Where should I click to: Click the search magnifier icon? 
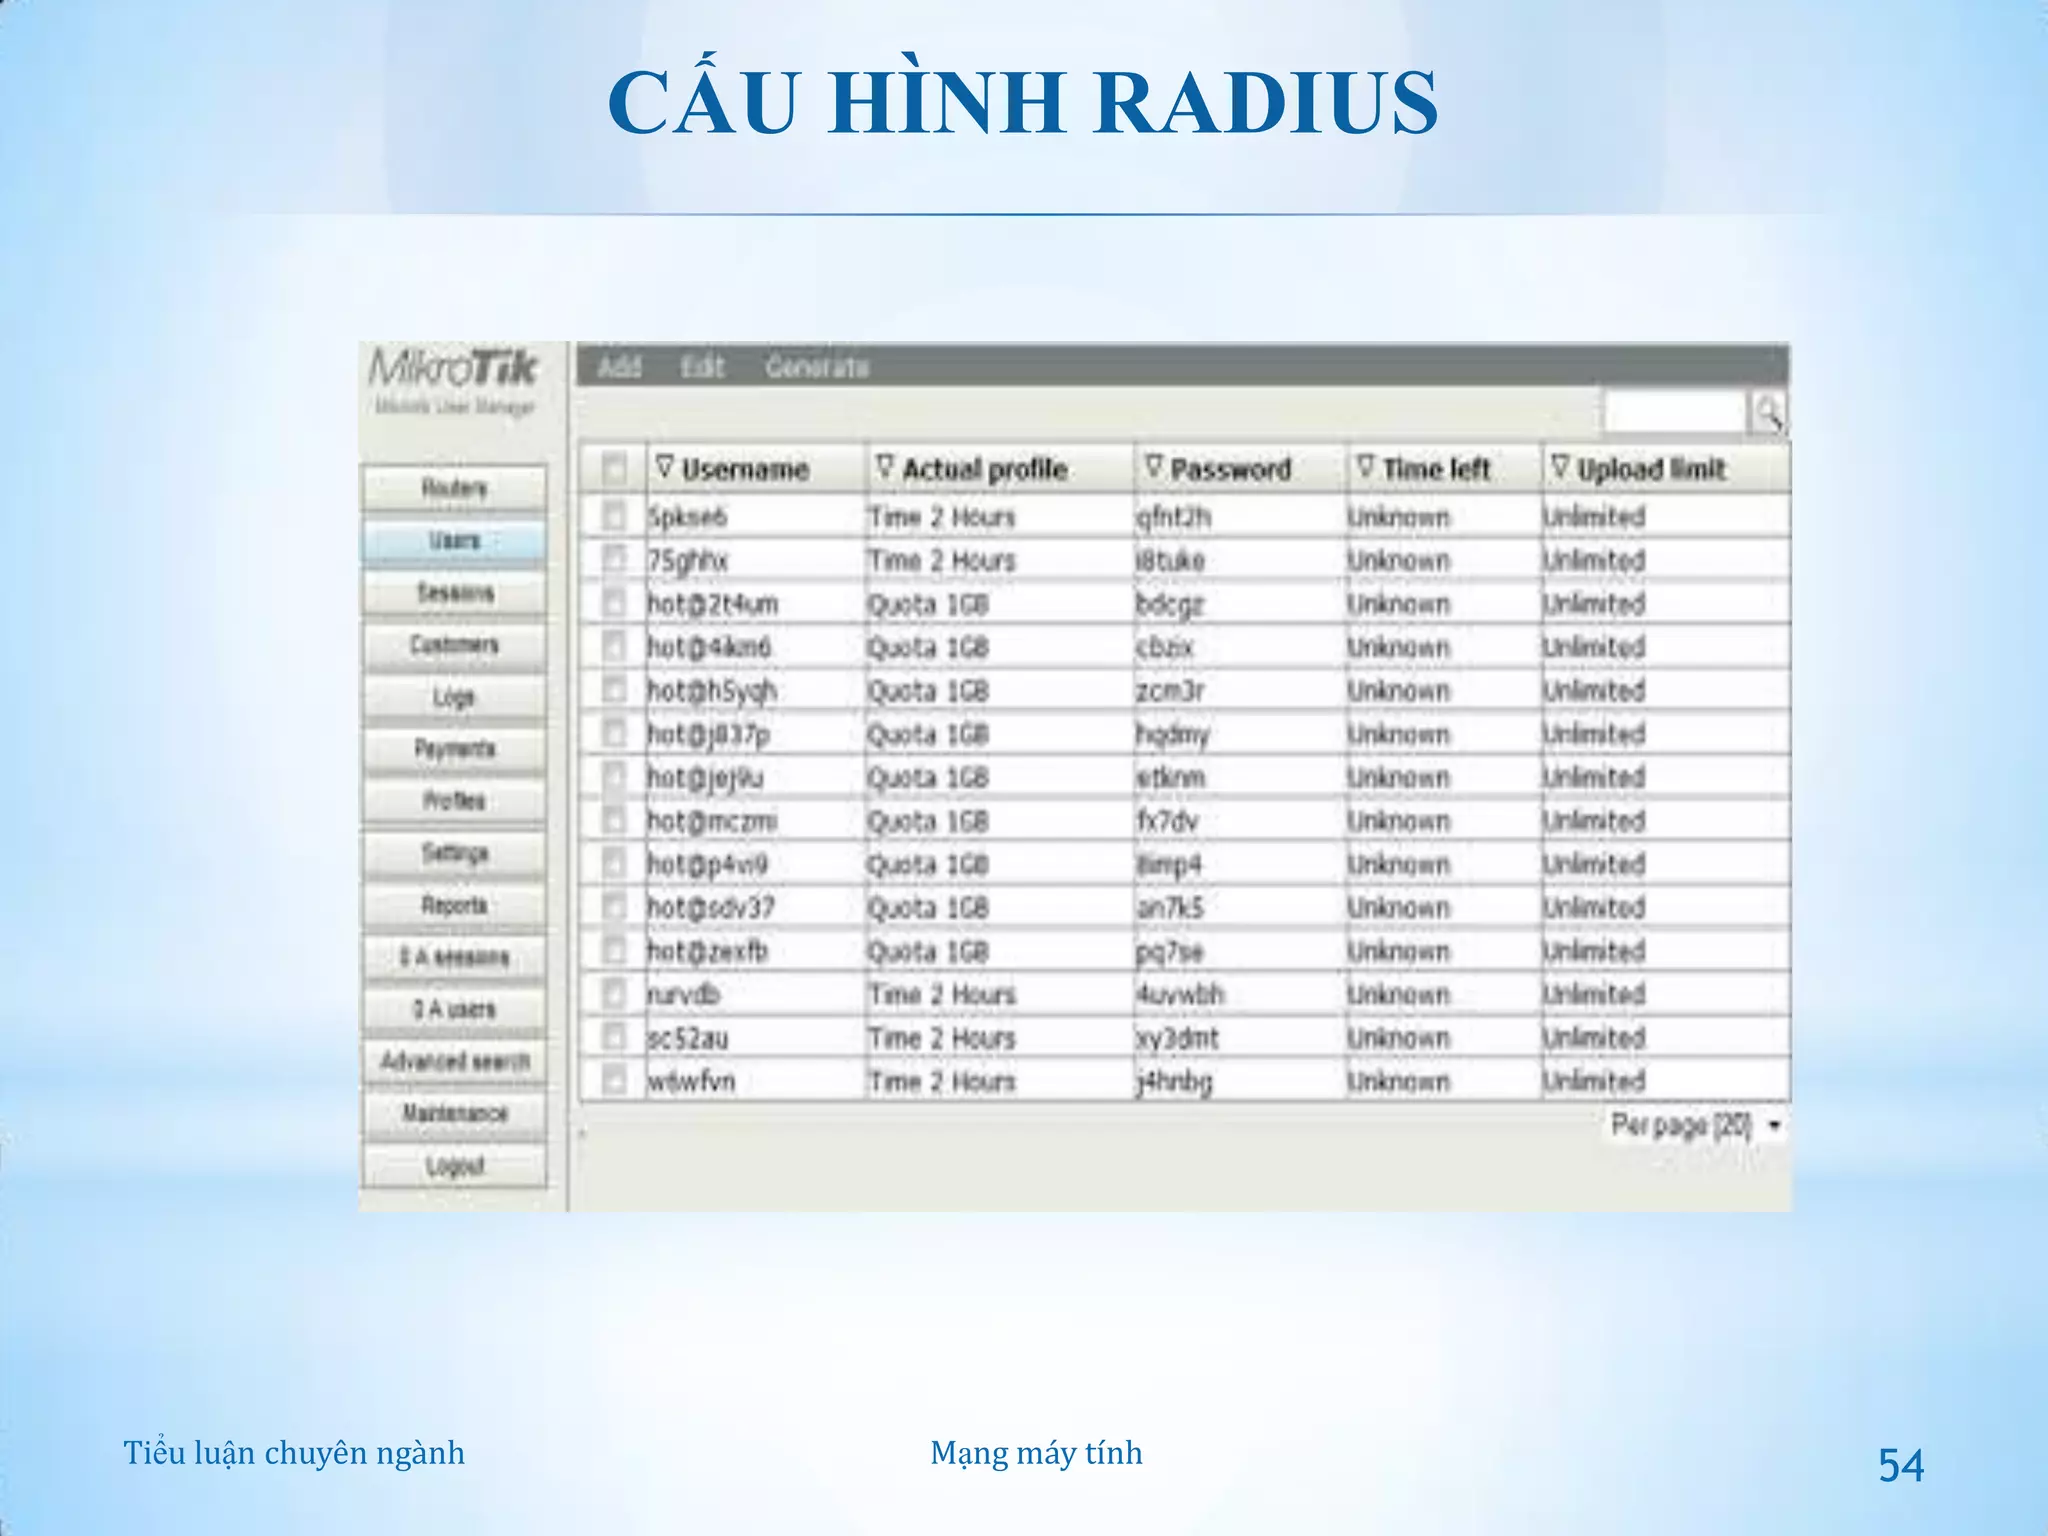[1768, 412]
